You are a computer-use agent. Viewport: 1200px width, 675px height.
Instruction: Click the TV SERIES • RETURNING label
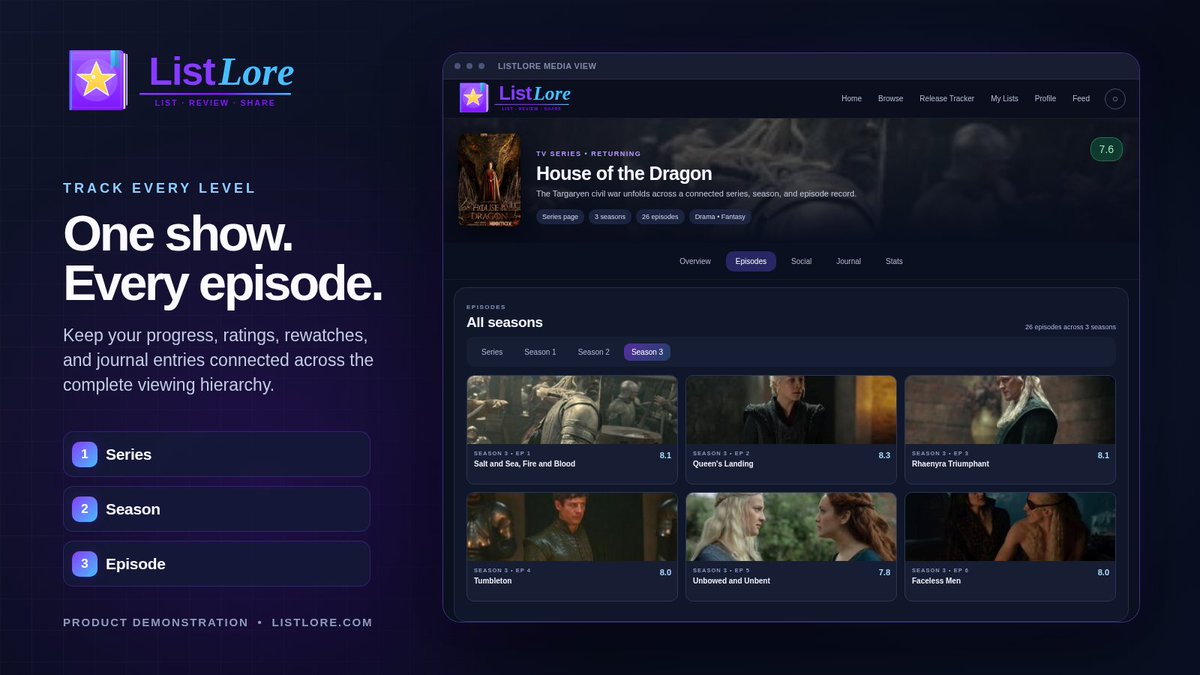[x=589, y=154]
